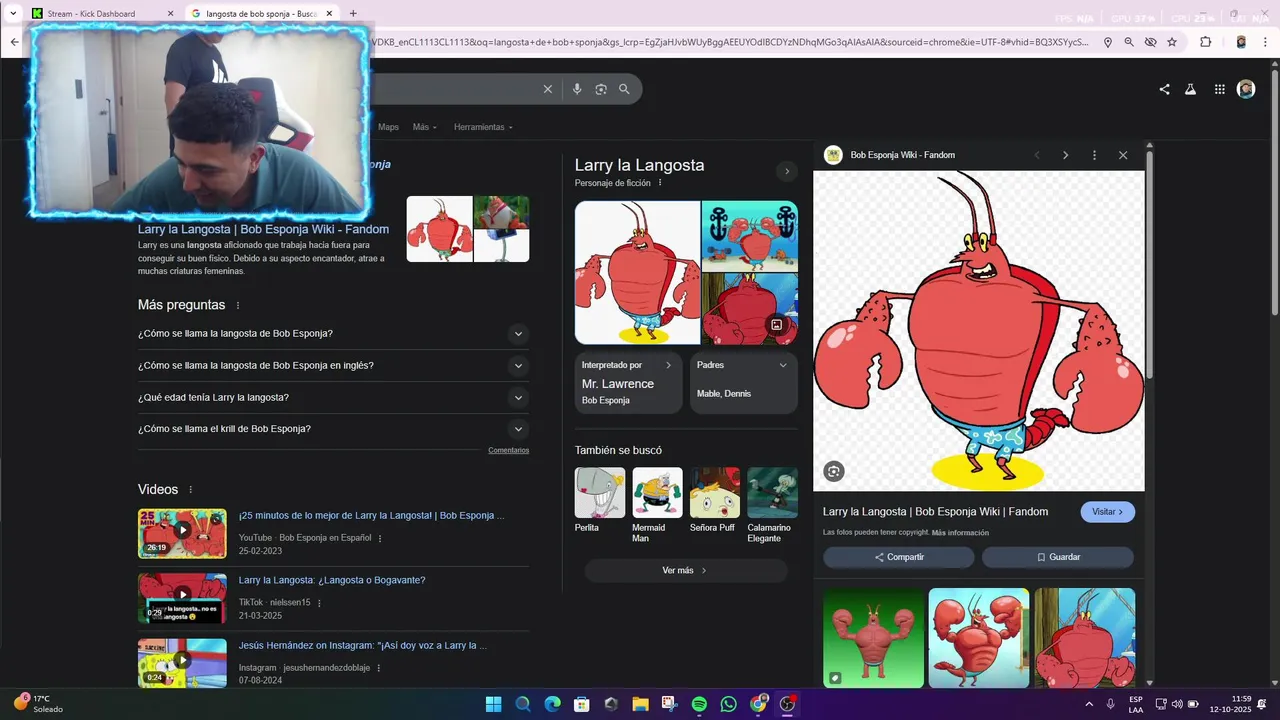Open the Chrome profile avatar in the toolbar

tap(1241, 42)
